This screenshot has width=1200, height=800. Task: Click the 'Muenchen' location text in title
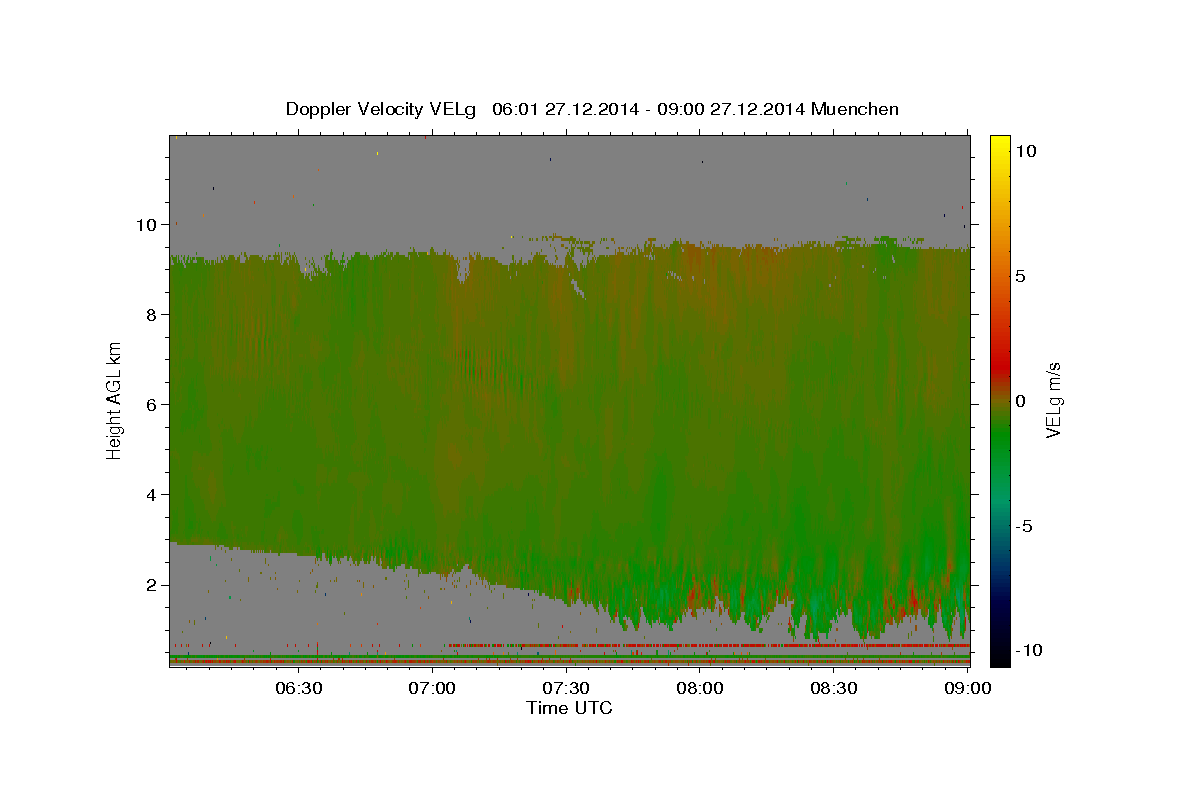point(855,109)
